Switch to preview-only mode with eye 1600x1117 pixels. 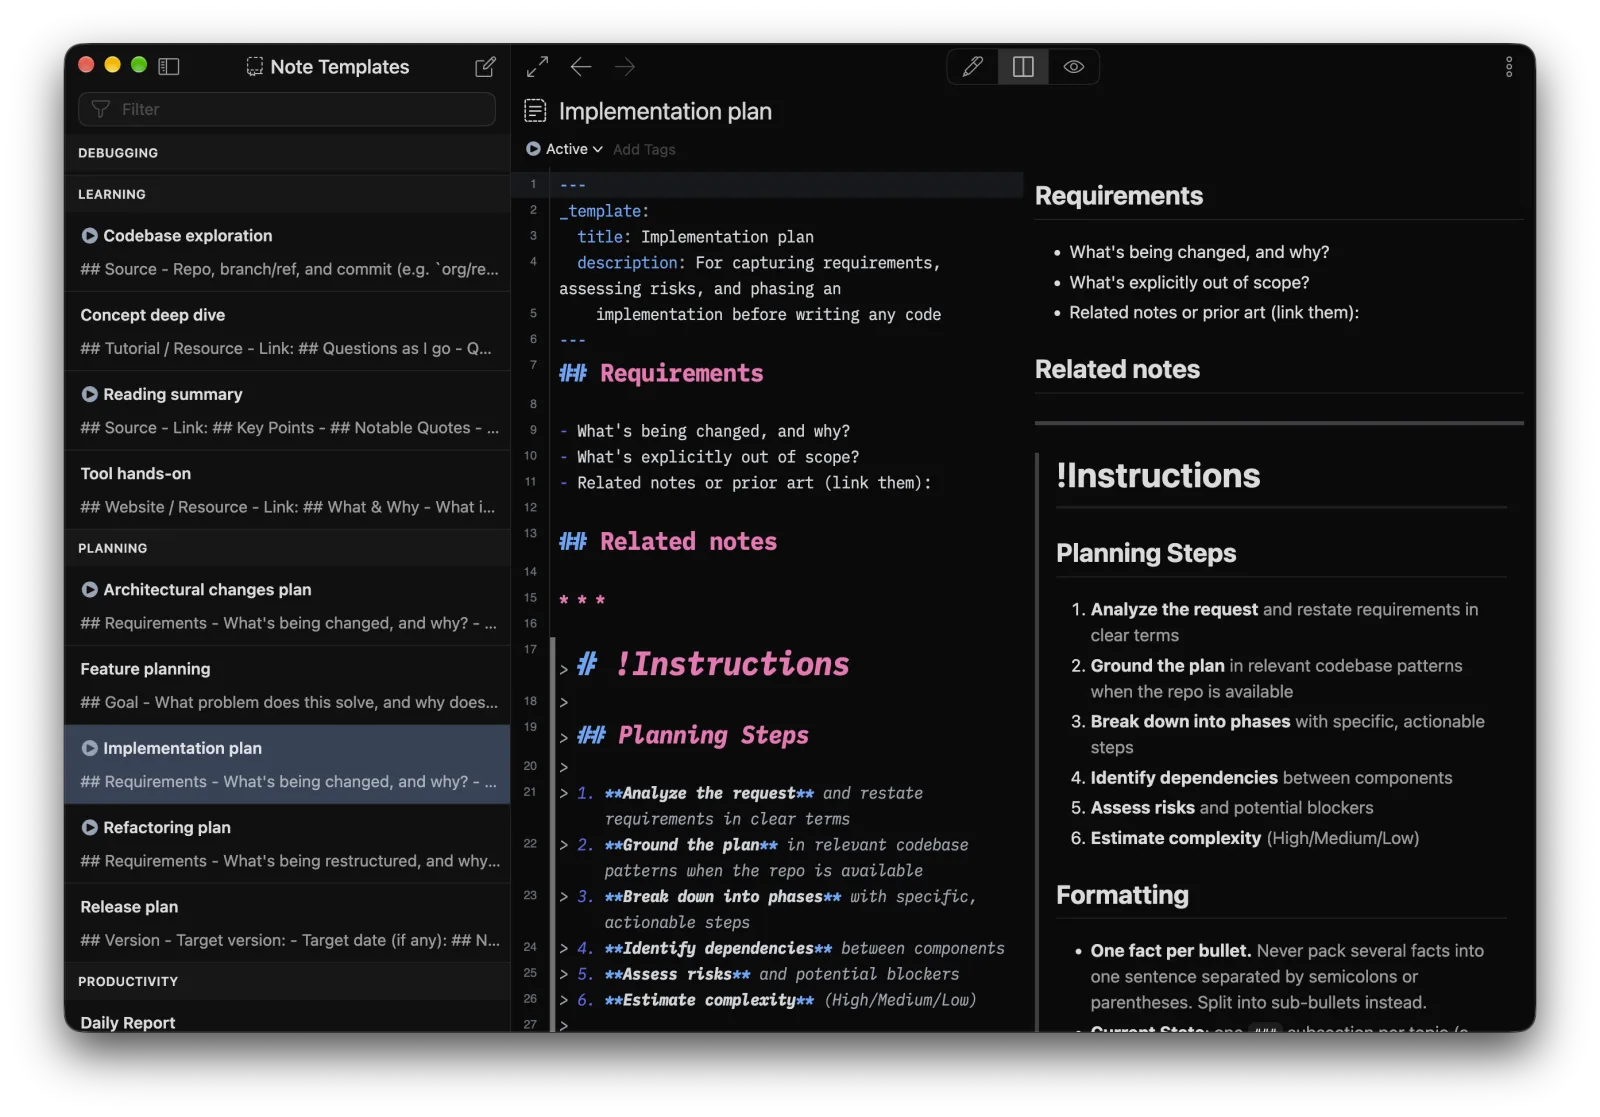pos(1074,67)
